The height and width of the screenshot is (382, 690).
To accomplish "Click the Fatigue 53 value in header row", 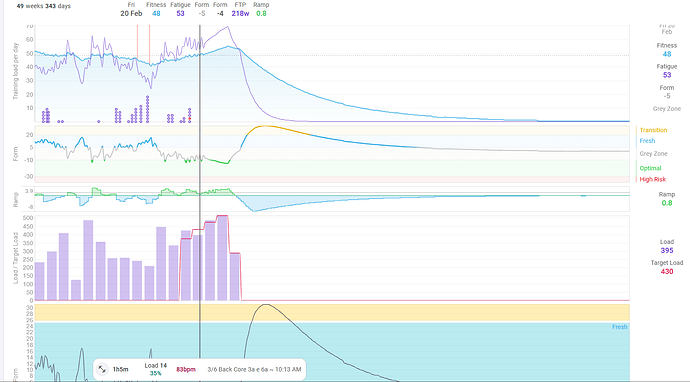I will [x=180, y=13].
